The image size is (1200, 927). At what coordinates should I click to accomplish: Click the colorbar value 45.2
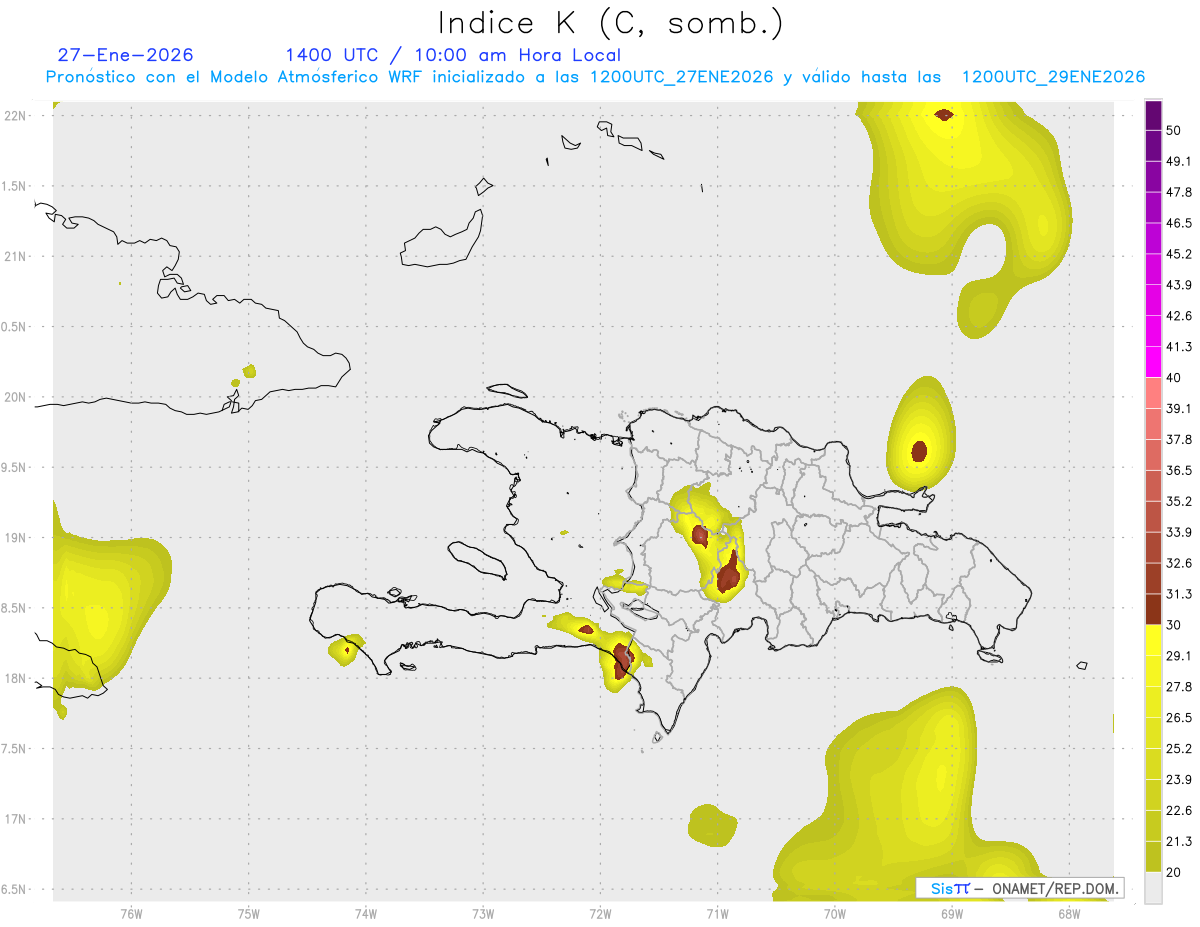pyautogui.click(x=1179, y=254)
